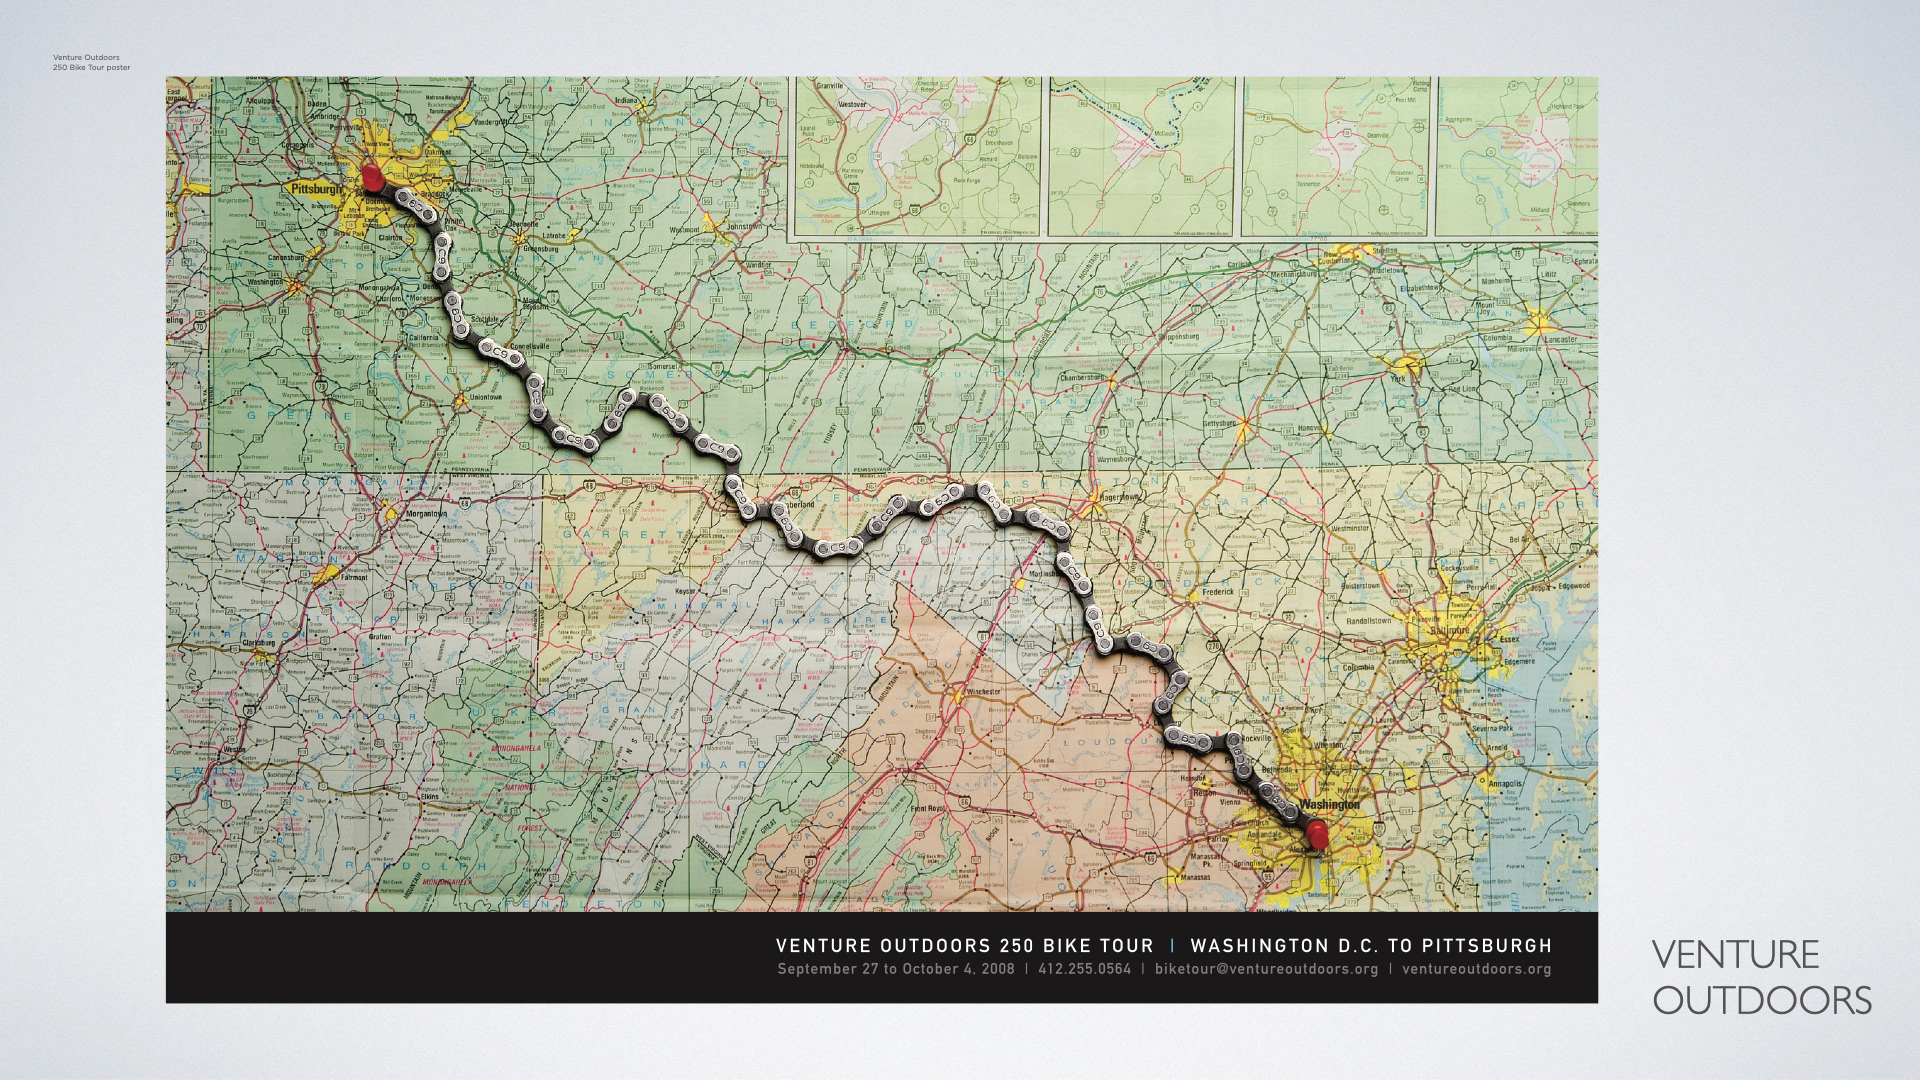The image size is (1920, 1080).
Task: Select the Venture Outdoors 250 Bike Tour title
Action: pyautogui.click(x=964, y=946)
